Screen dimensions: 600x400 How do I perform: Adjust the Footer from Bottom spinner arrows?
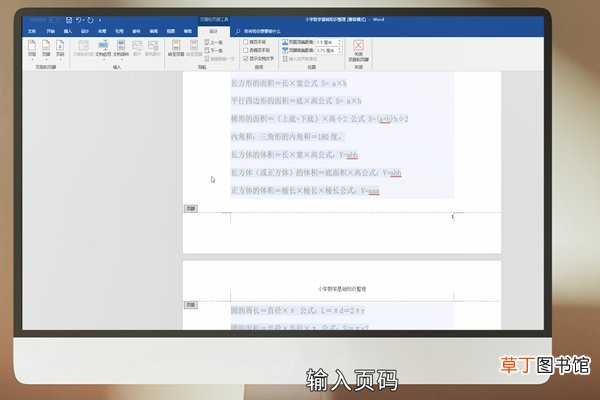[339, 50]
